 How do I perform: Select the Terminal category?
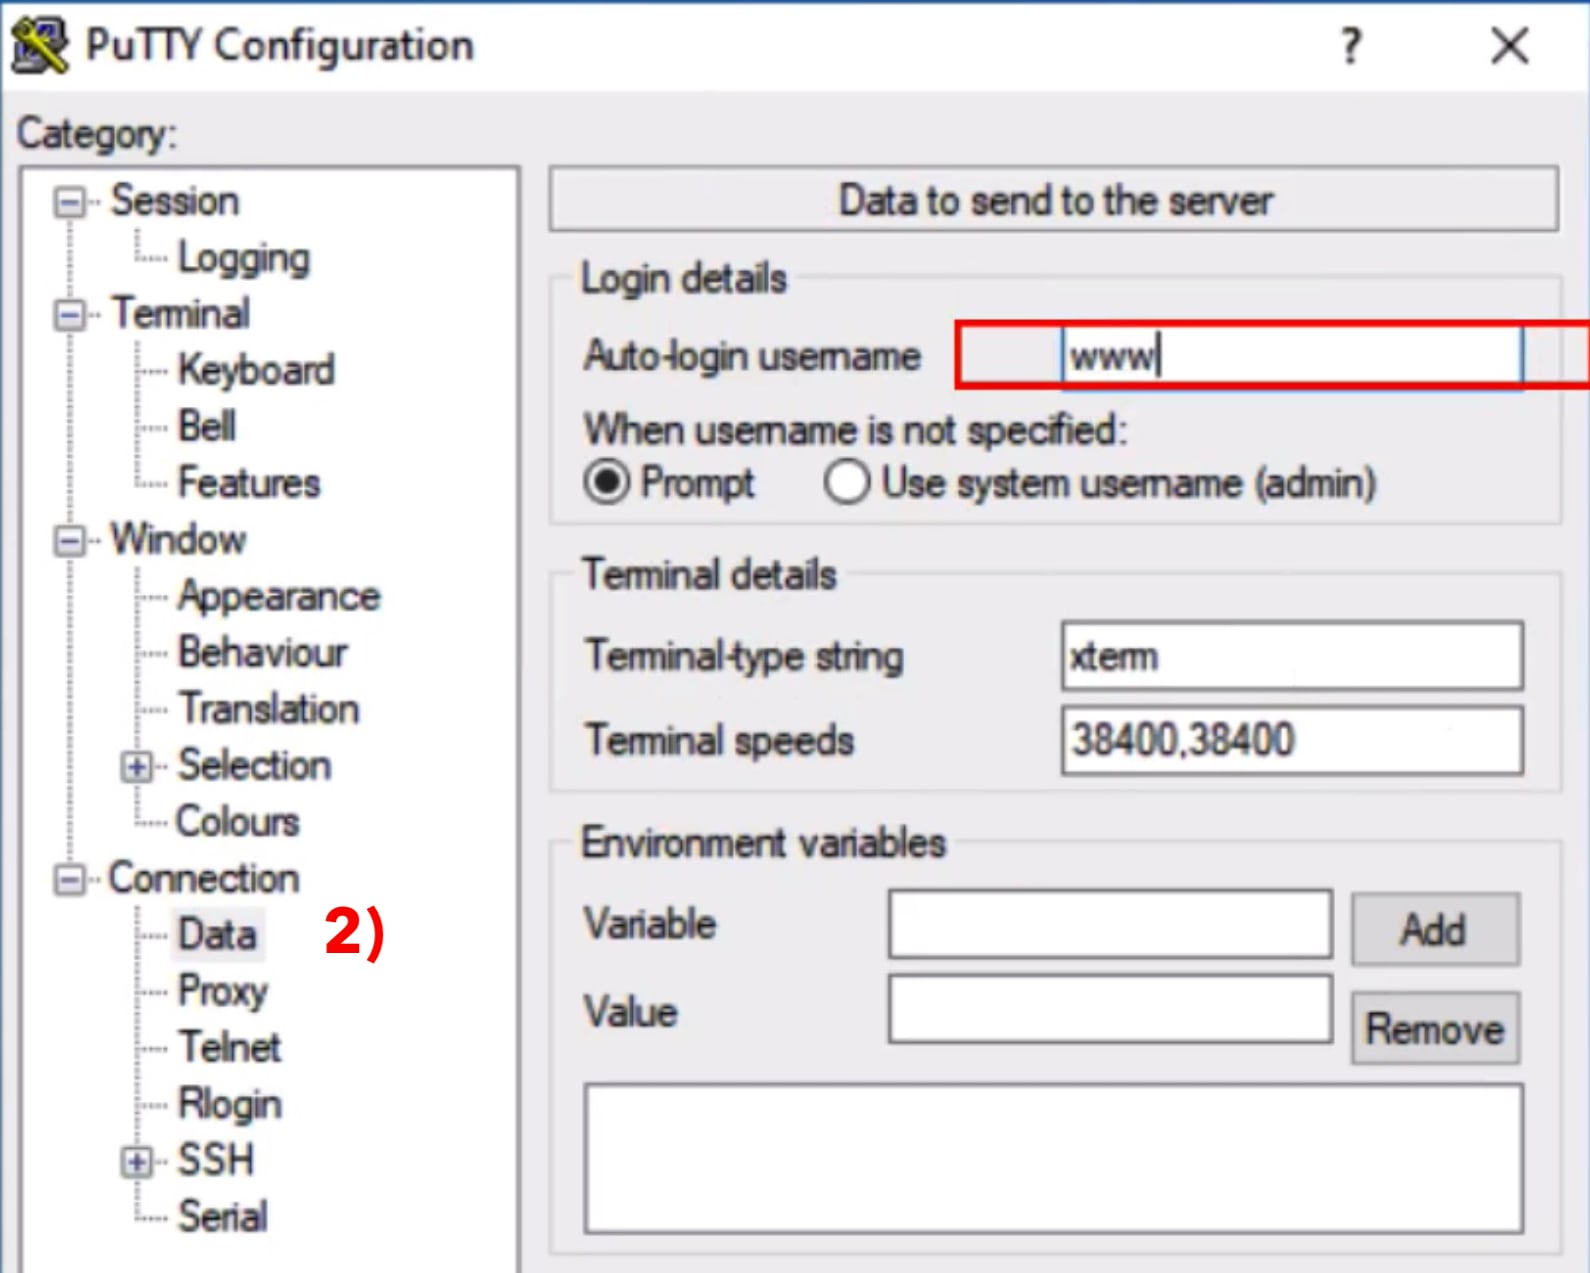(180, 314)
